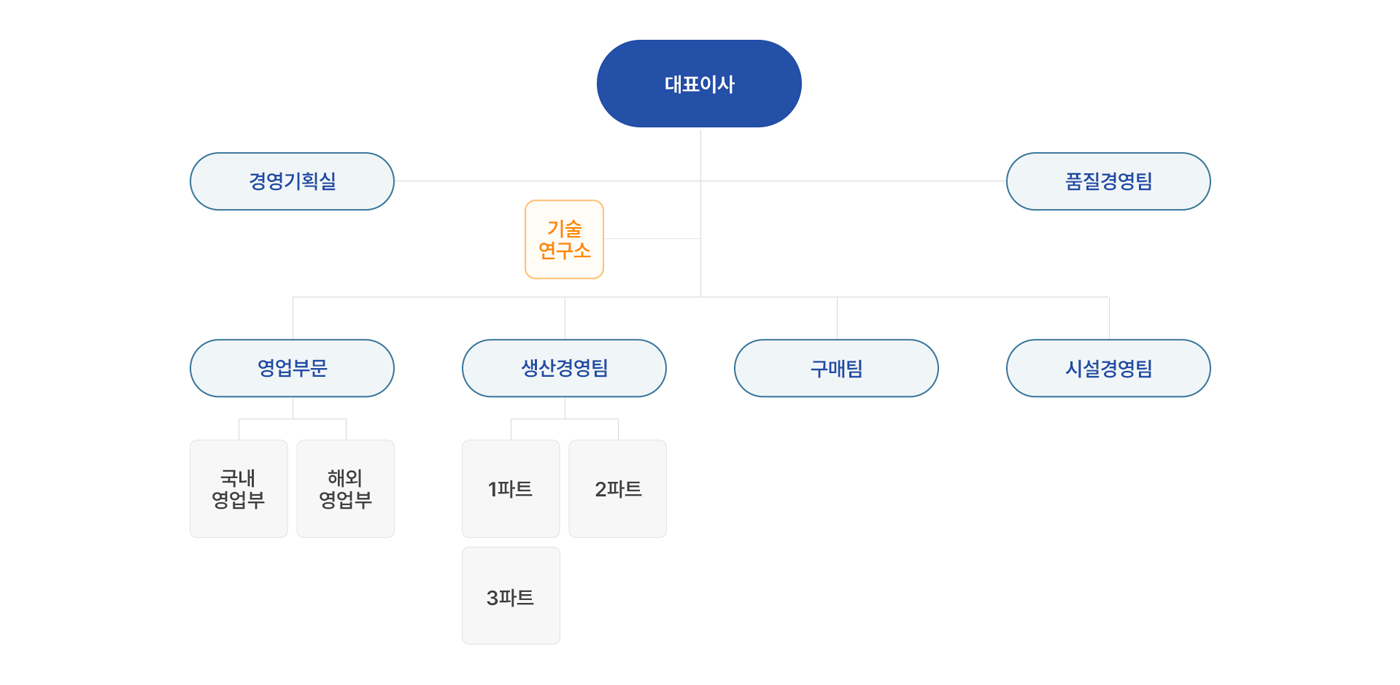Click the orange 기술연구소 box
This screenshot has height=685, width=1400.
tap(564, 239)
